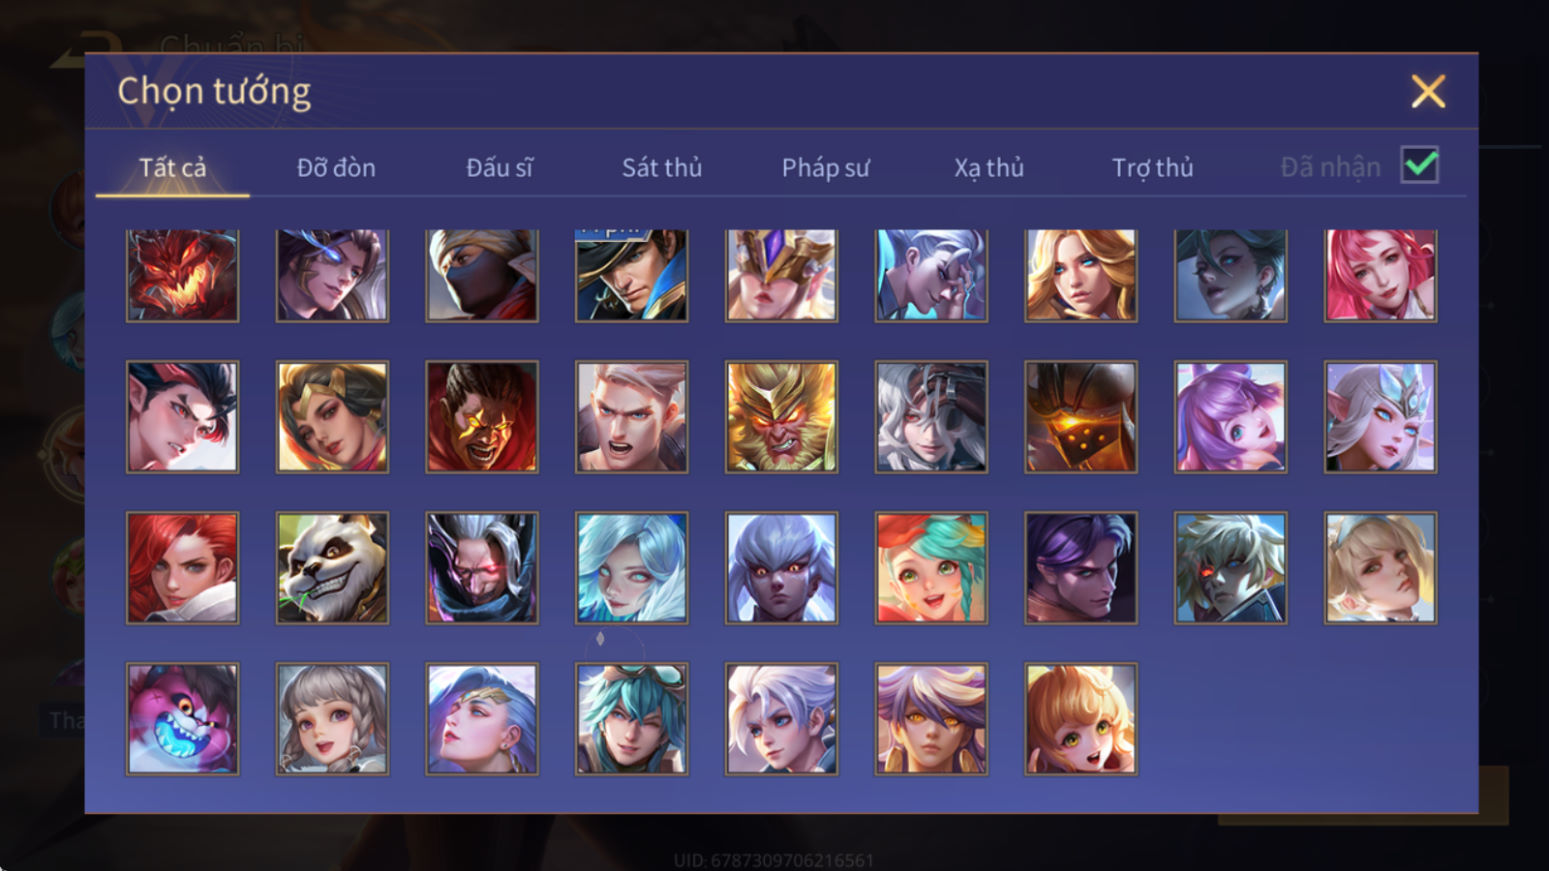This screenshot has width=1549, height=871.
Task: Select the Tất cả tab
Action: pos(172,167)
